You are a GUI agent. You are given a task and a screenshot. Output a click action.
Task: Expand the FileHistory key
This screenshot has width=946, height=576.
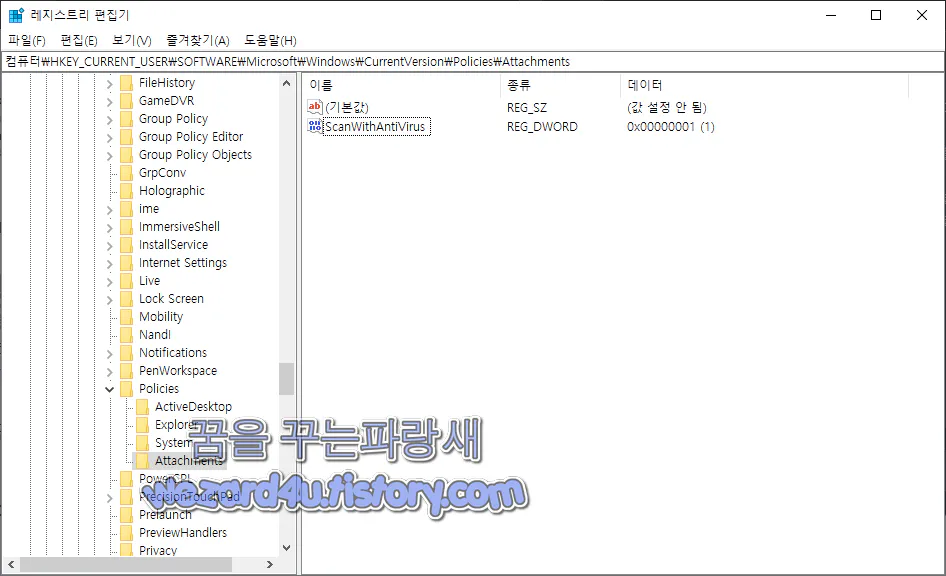pyautogui.click(x=109, y=84)
